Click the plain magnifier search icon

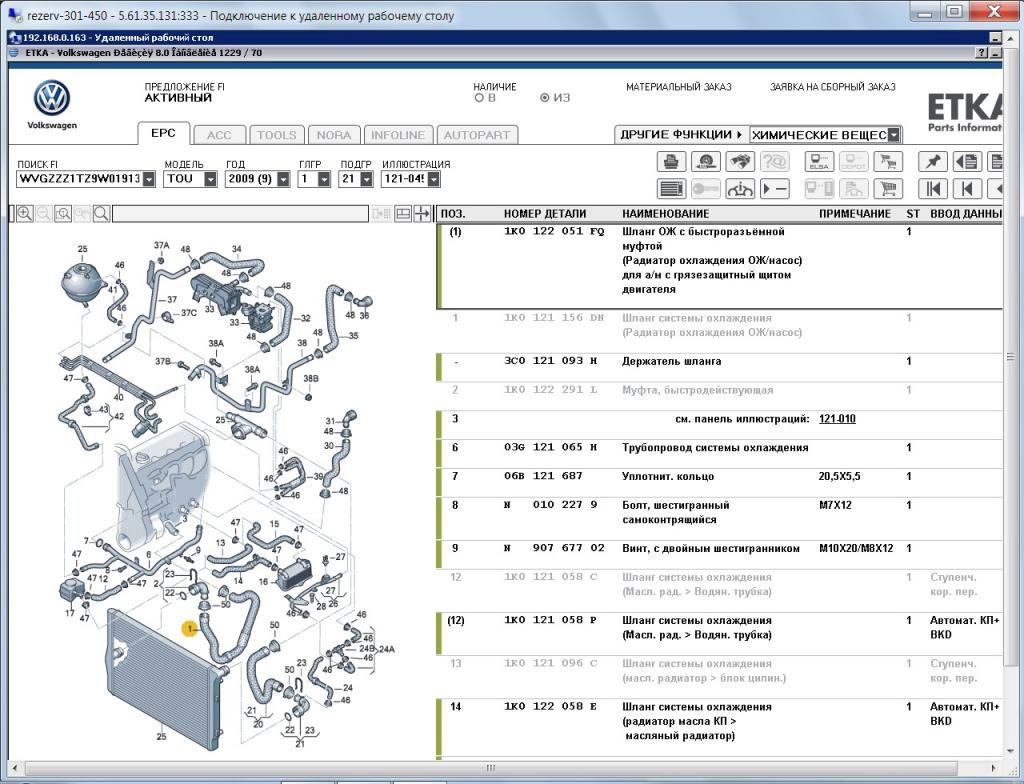point(101,214)
